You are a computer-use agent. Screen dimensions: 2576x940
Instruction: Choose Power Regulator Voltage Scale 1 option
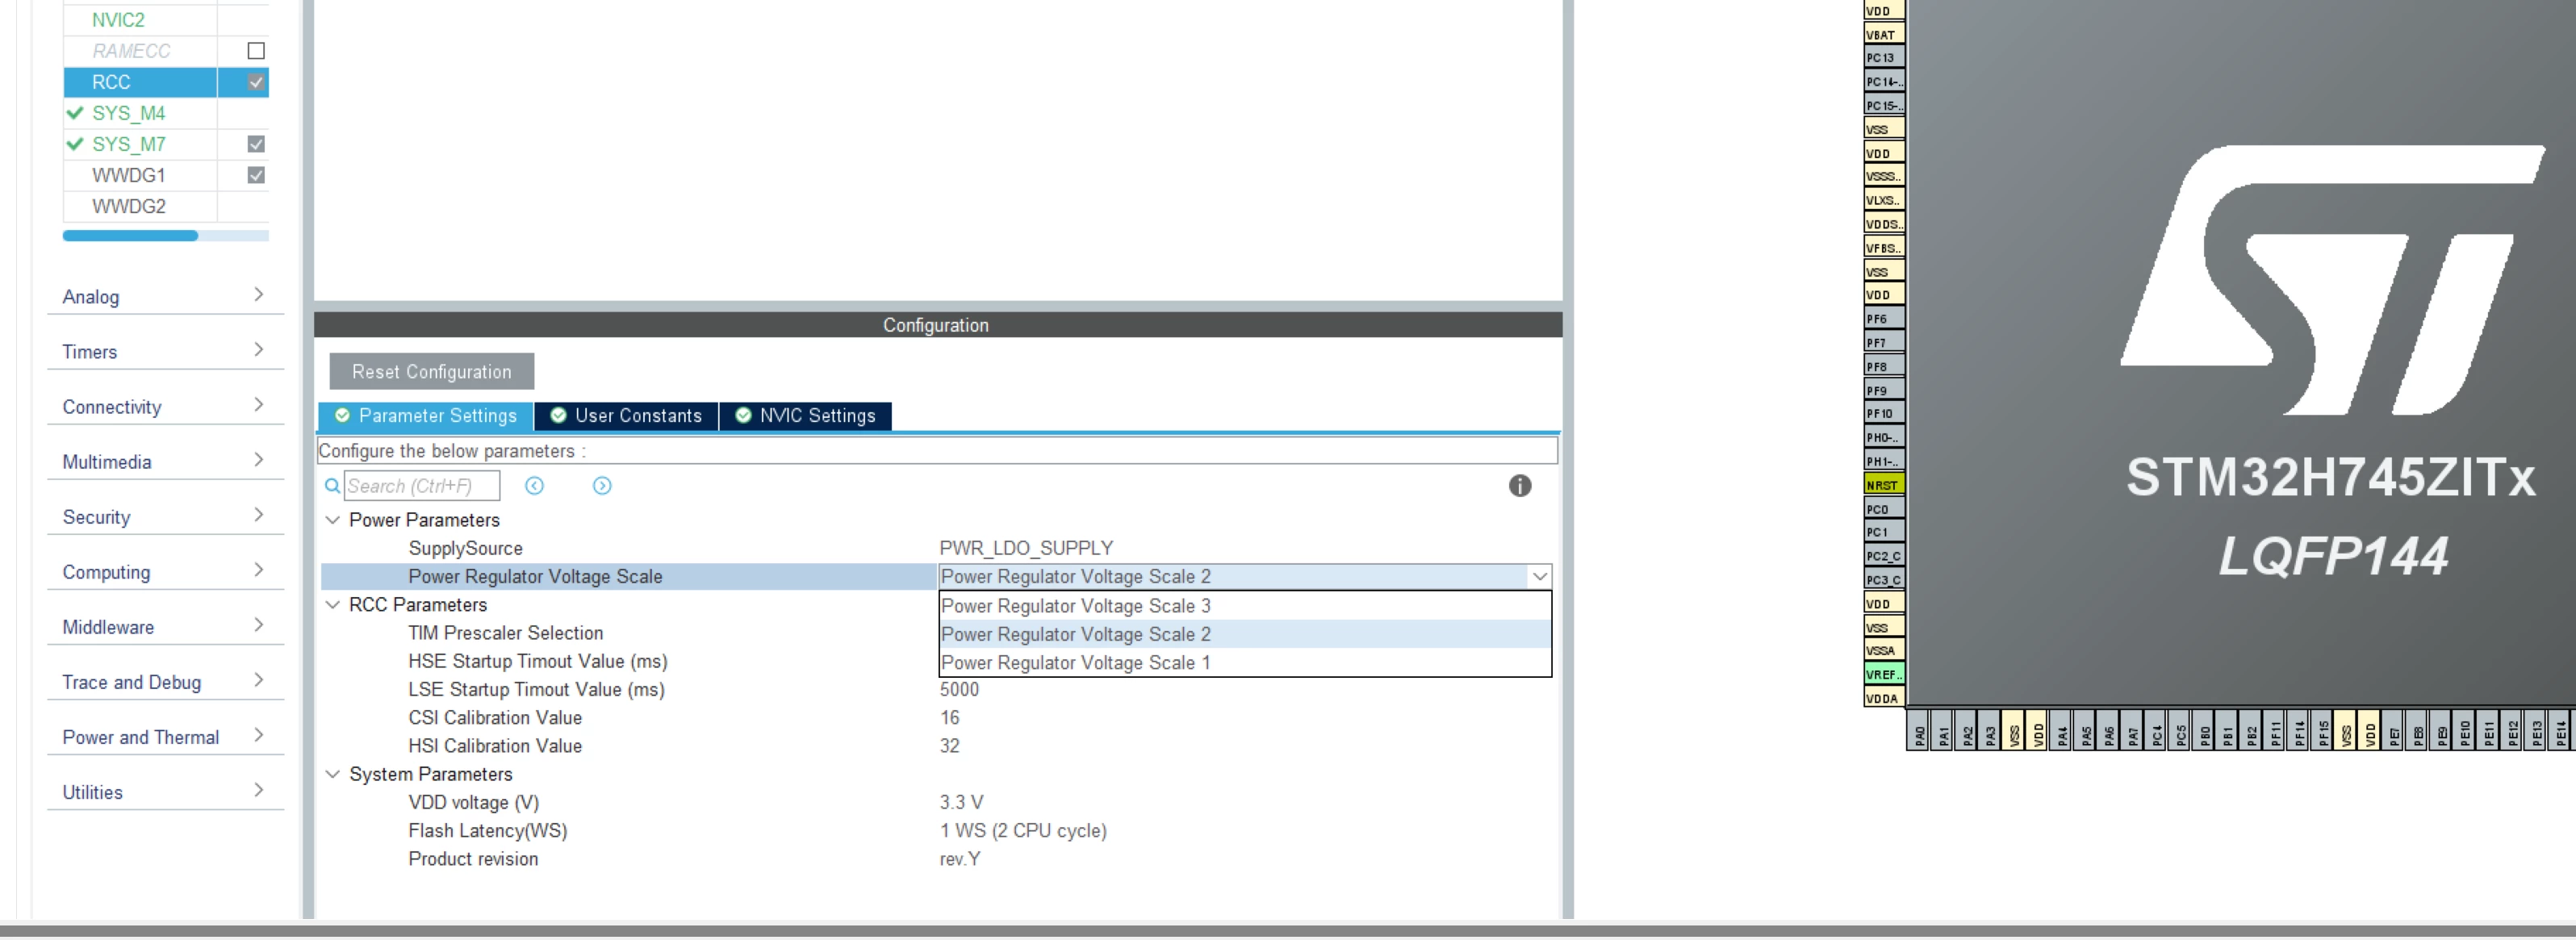(1245, 663)
